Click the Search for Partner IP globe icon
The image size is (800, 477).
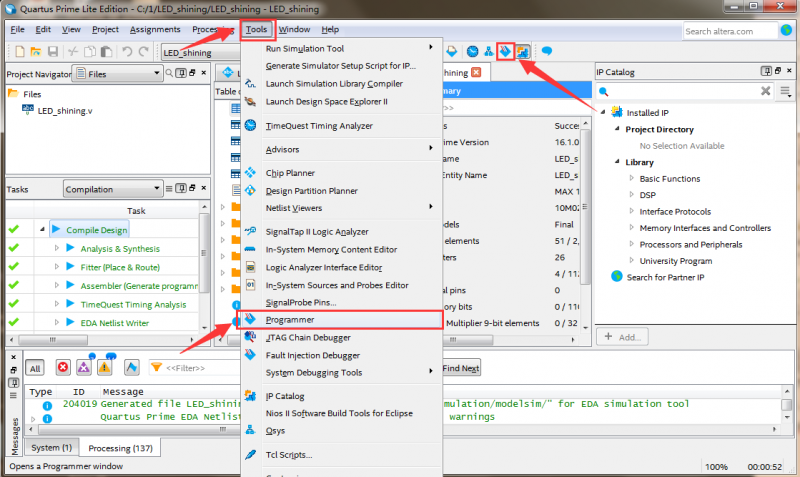(x=617, y=277)
